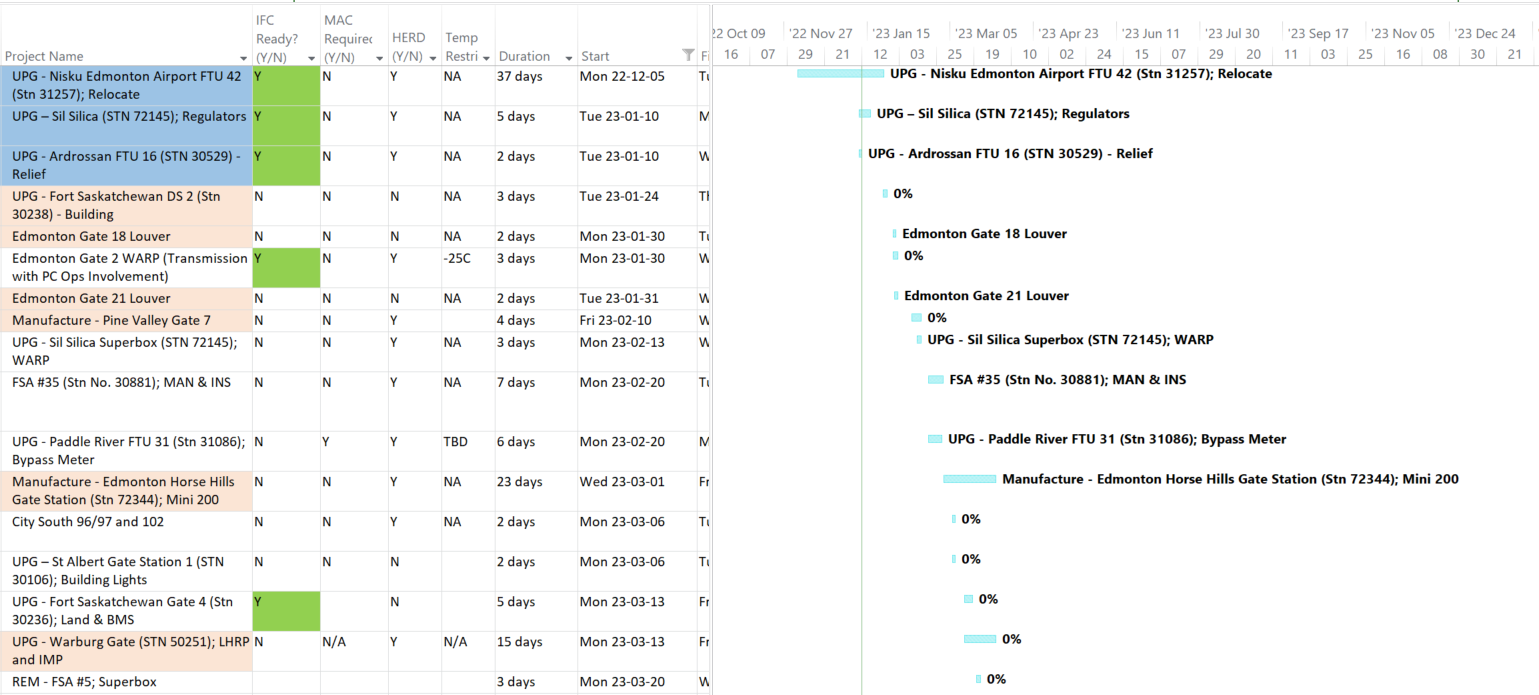Select the Sil Silica Regulators Gantt bar

coord(866,113)
